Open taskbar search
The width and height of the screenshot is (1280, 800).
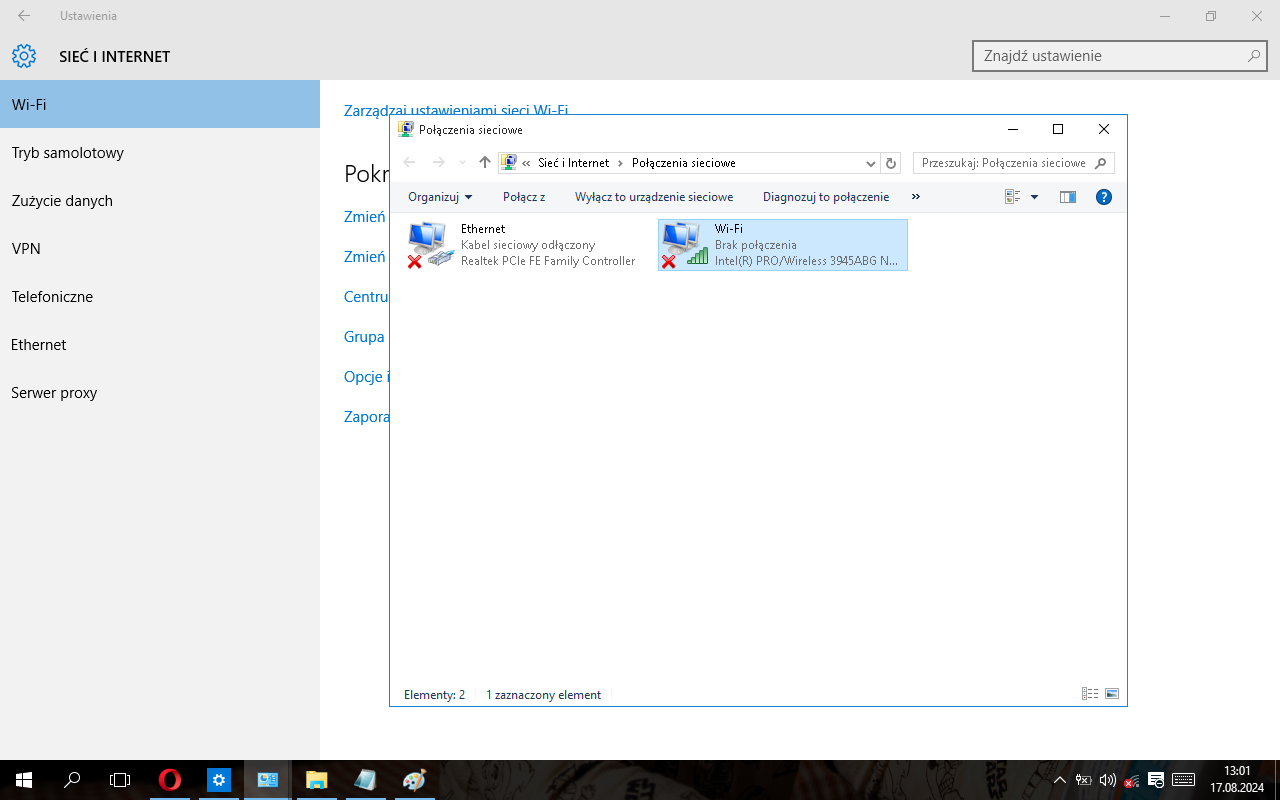click(72, 780)
